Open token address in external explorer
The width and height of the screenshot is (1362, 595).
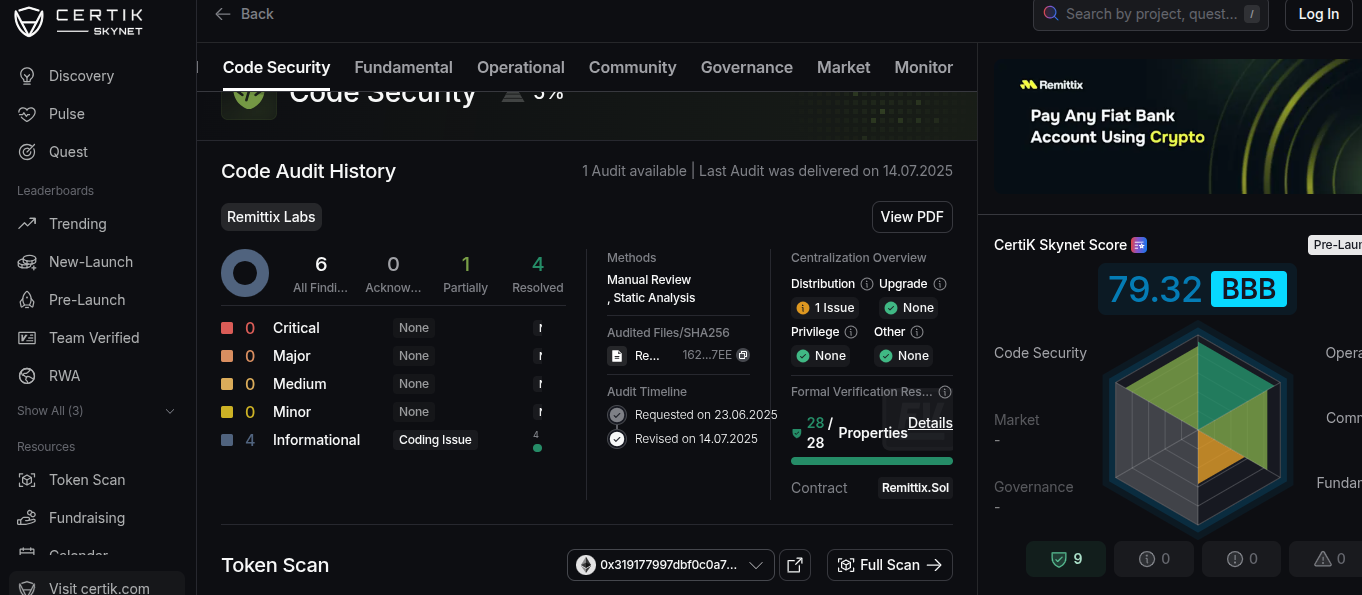pos(795,565)
